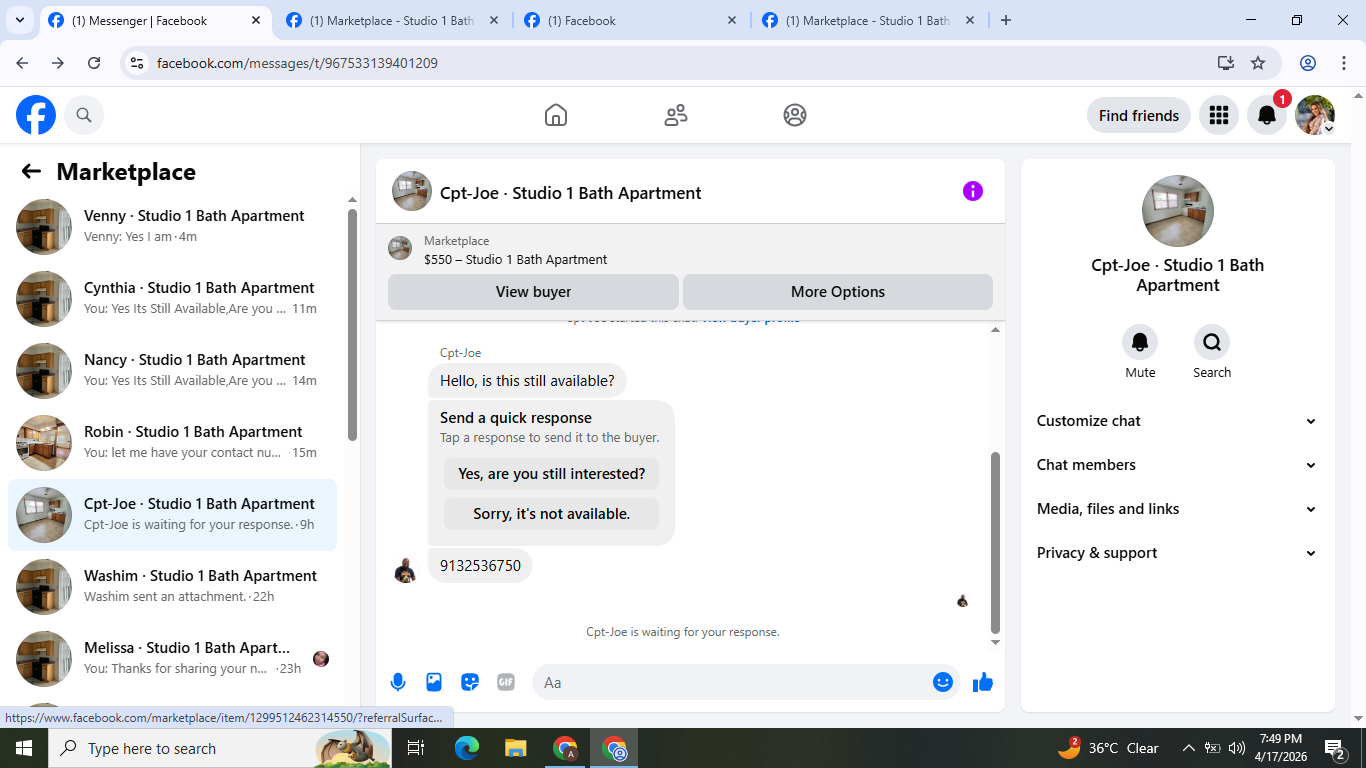Expand Customize chat section

(x=1177, y=421)
